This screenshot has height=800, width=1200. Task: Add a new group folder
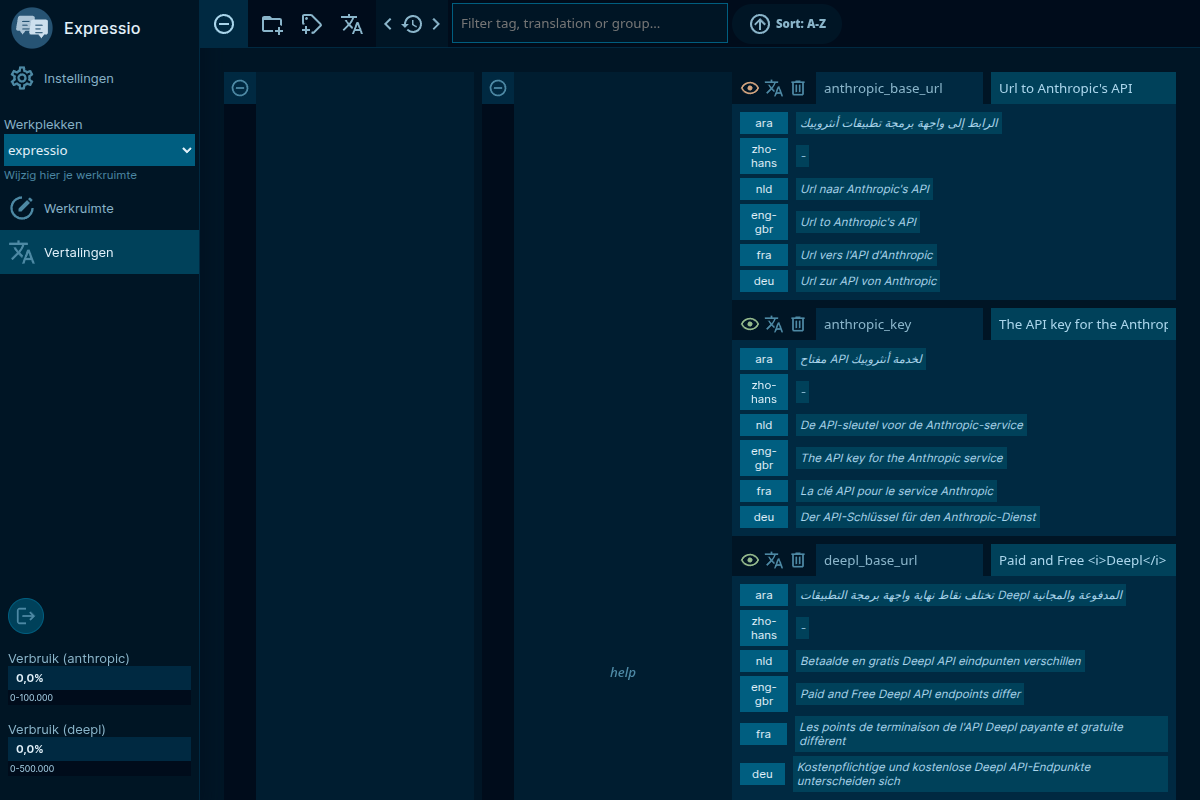pos(272,24)
